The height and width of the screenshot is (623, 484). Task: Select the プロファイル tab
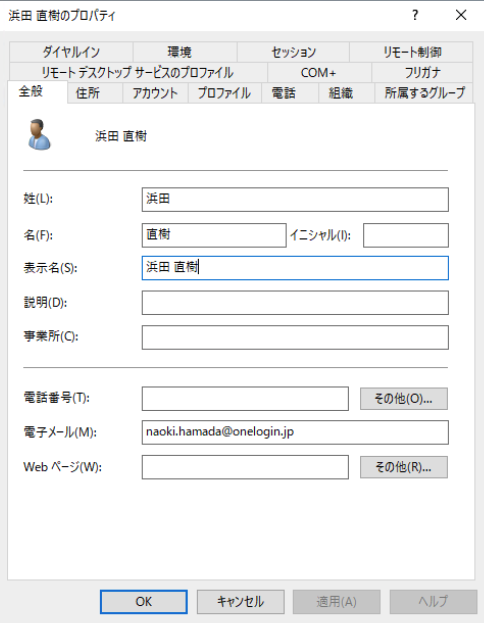coord(225,93)
